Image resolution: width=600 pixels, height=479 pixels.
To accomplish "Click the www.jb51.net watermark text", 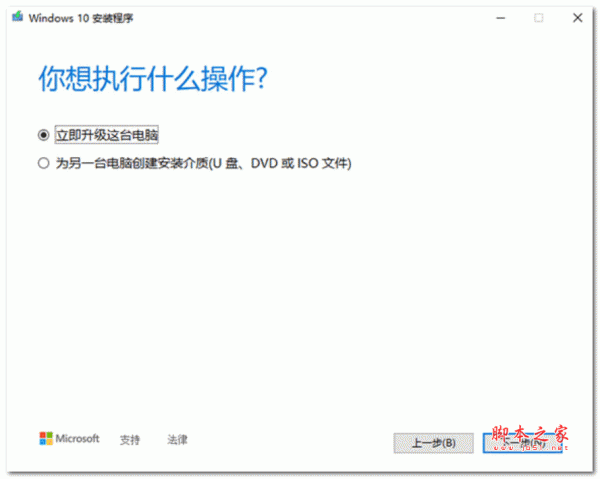I will click(x=530, y=447).
